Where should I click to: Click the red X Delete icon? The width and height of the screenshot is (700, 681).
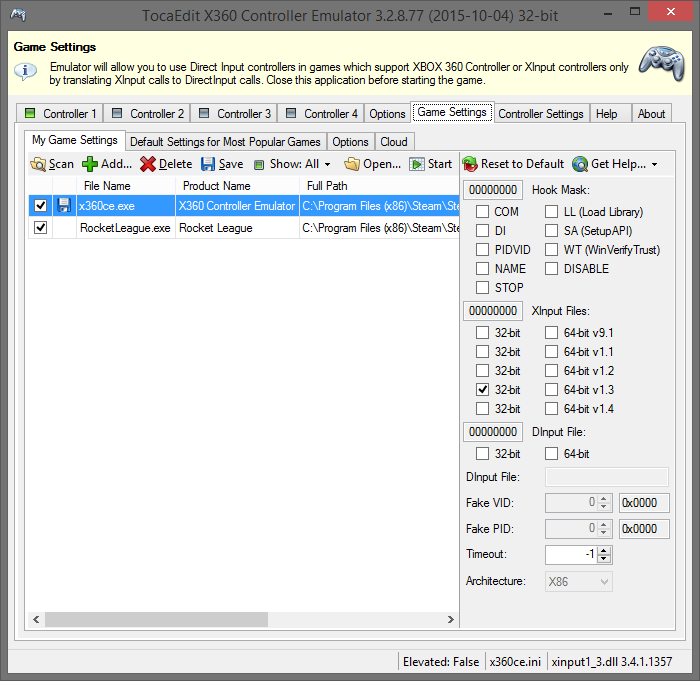point(147,164)
